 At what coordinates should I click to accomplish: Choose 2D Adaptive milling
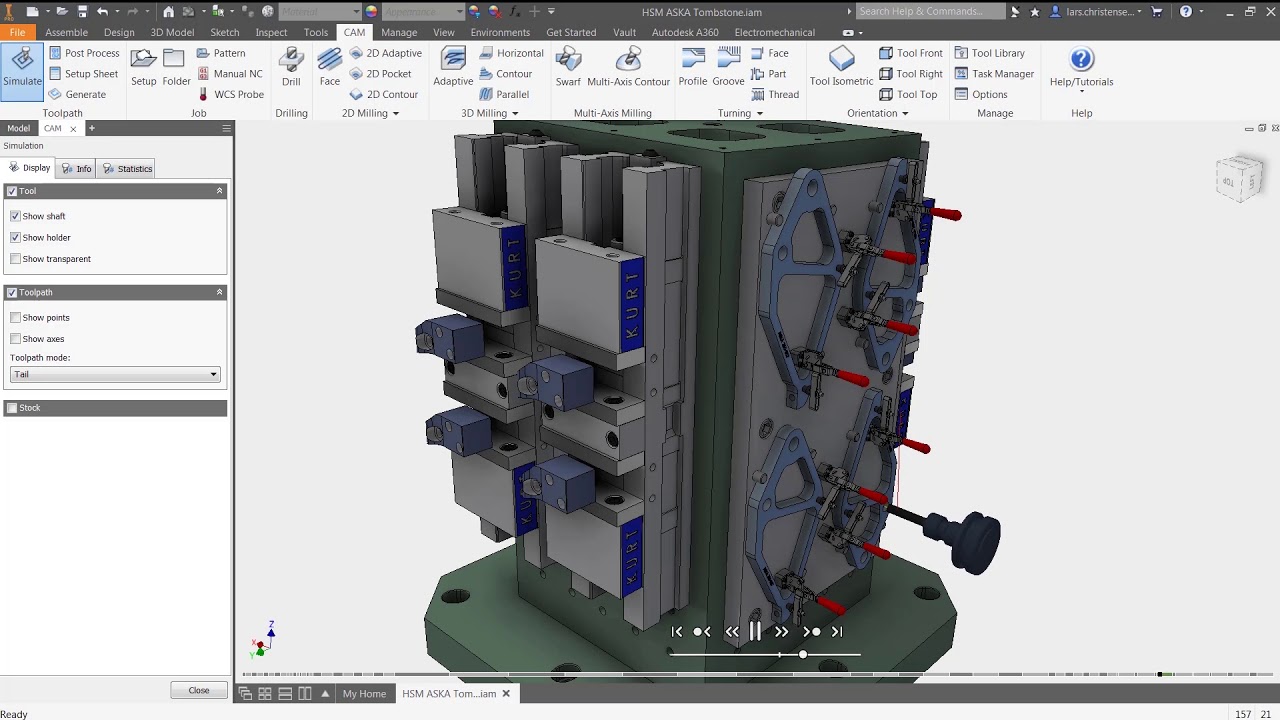click(385, 53)
